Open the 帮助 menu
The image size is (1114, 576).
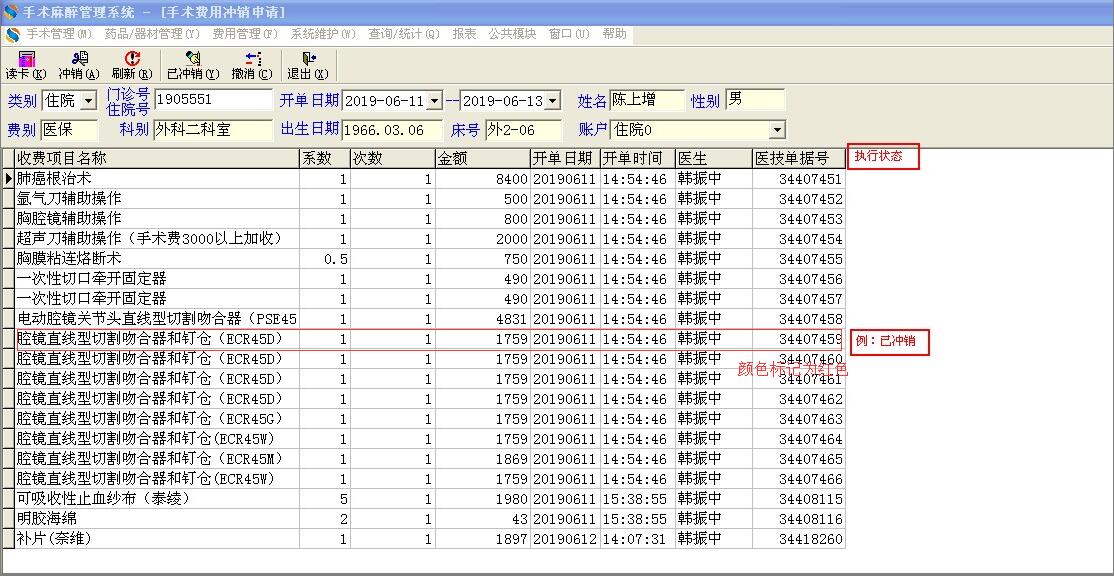(615, 33)
